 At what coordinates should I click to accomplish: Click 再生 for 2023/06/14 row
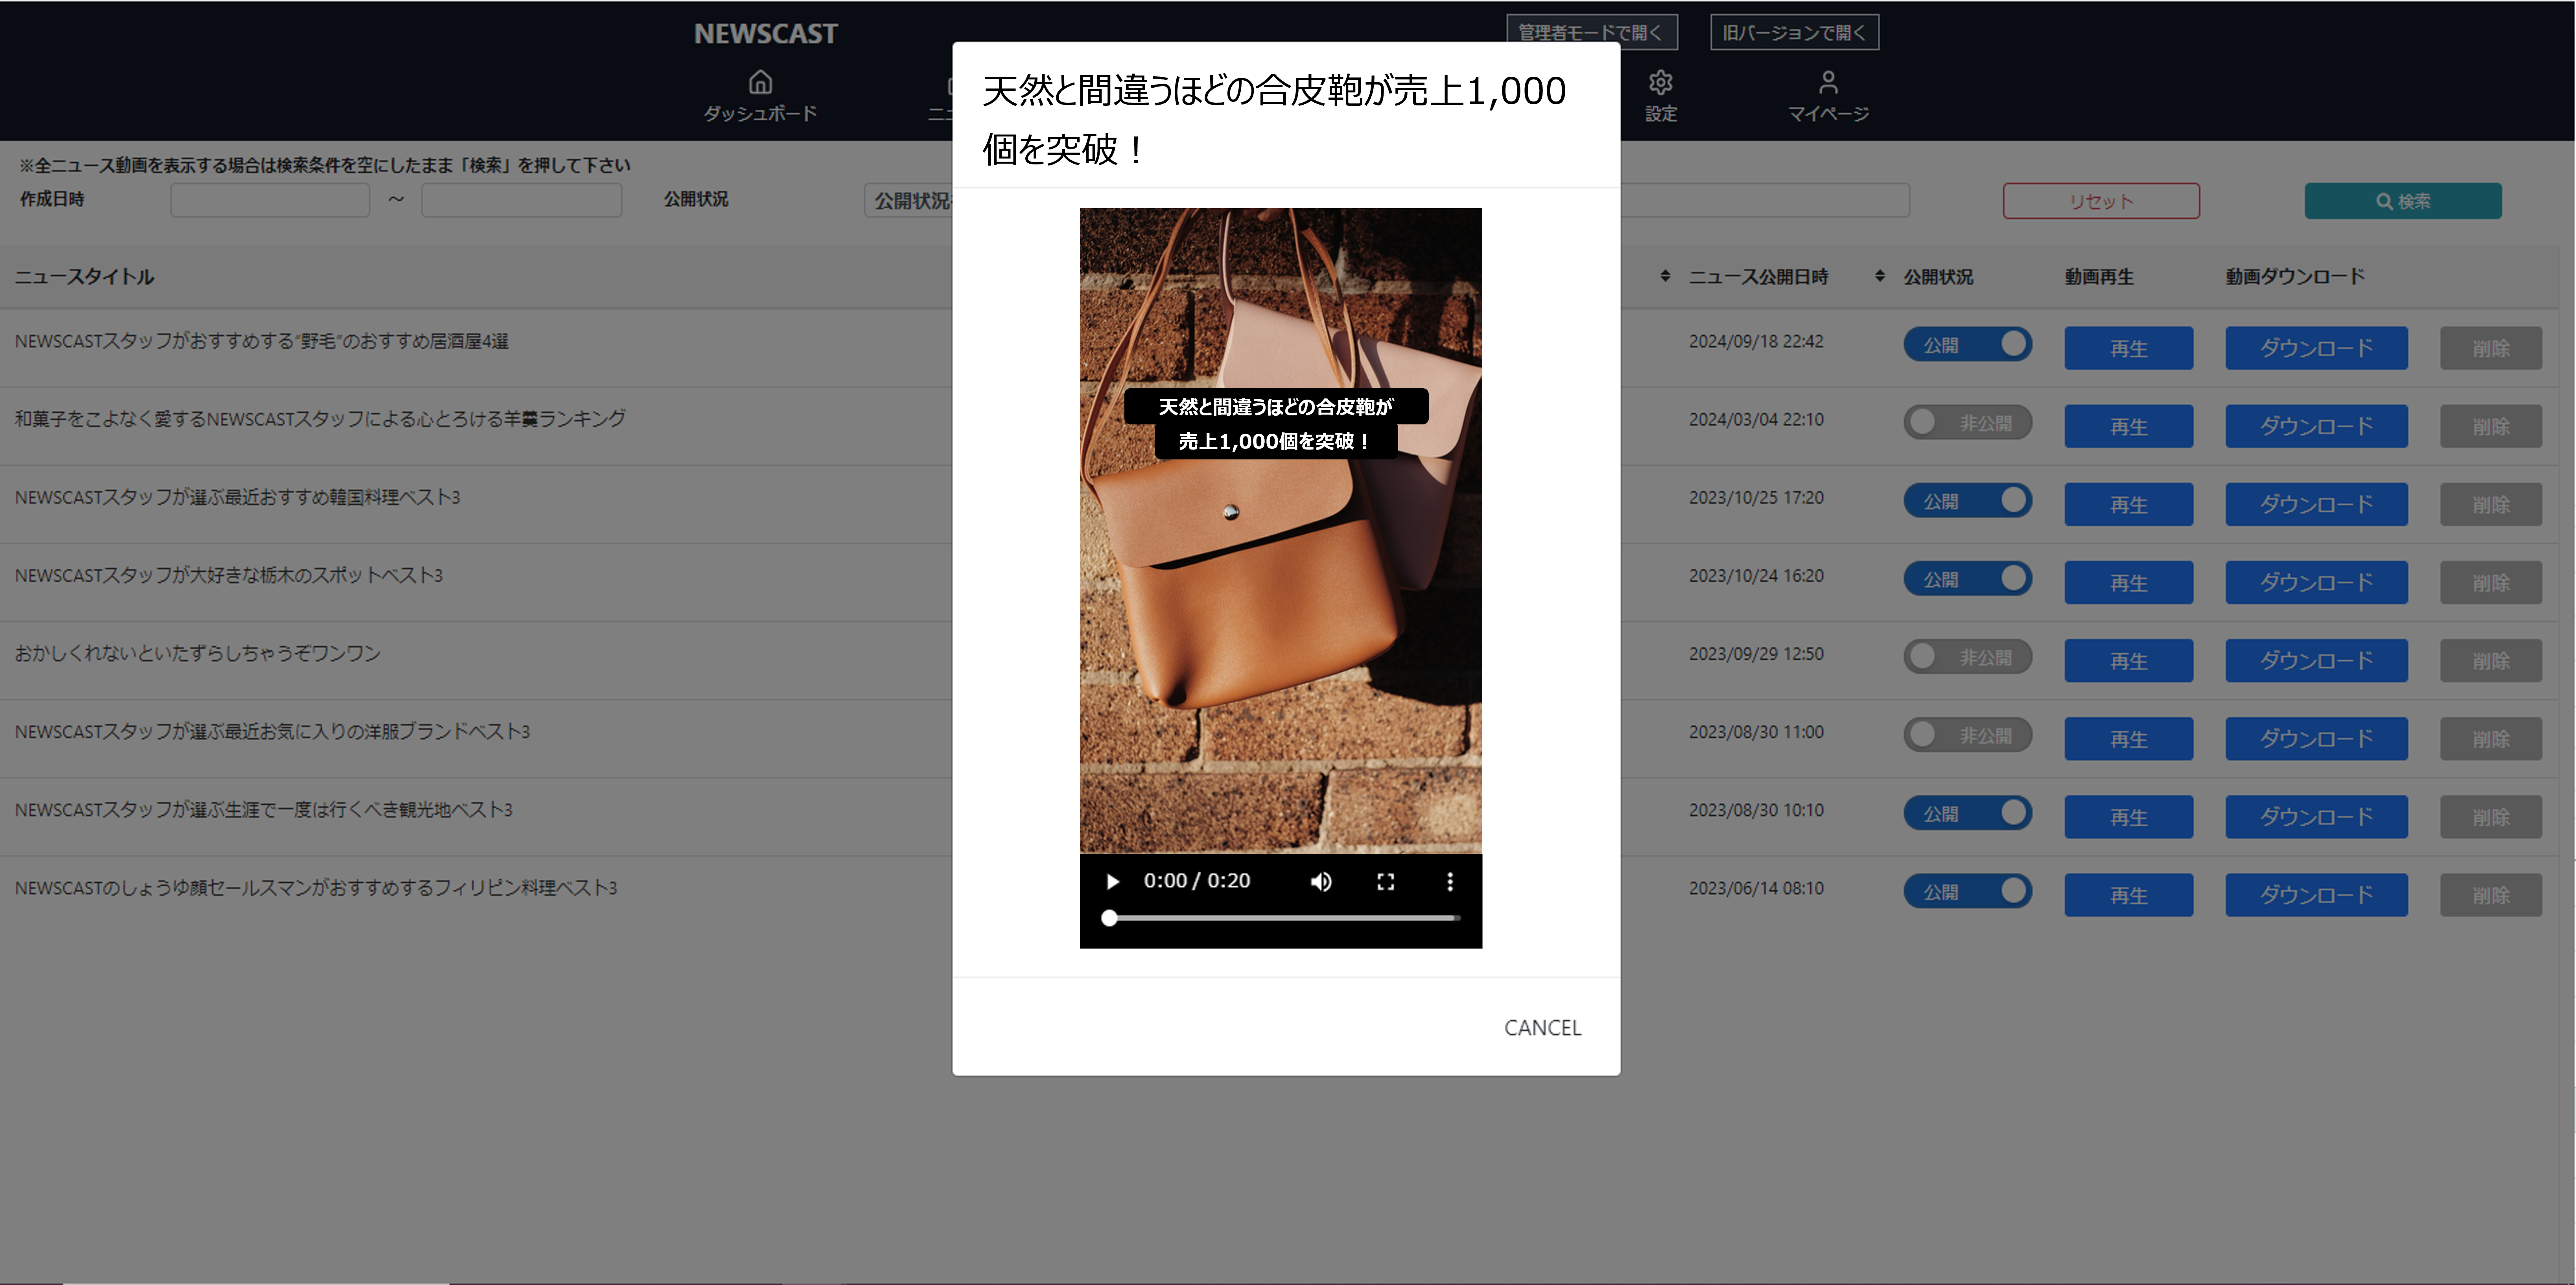(2128, 895)
